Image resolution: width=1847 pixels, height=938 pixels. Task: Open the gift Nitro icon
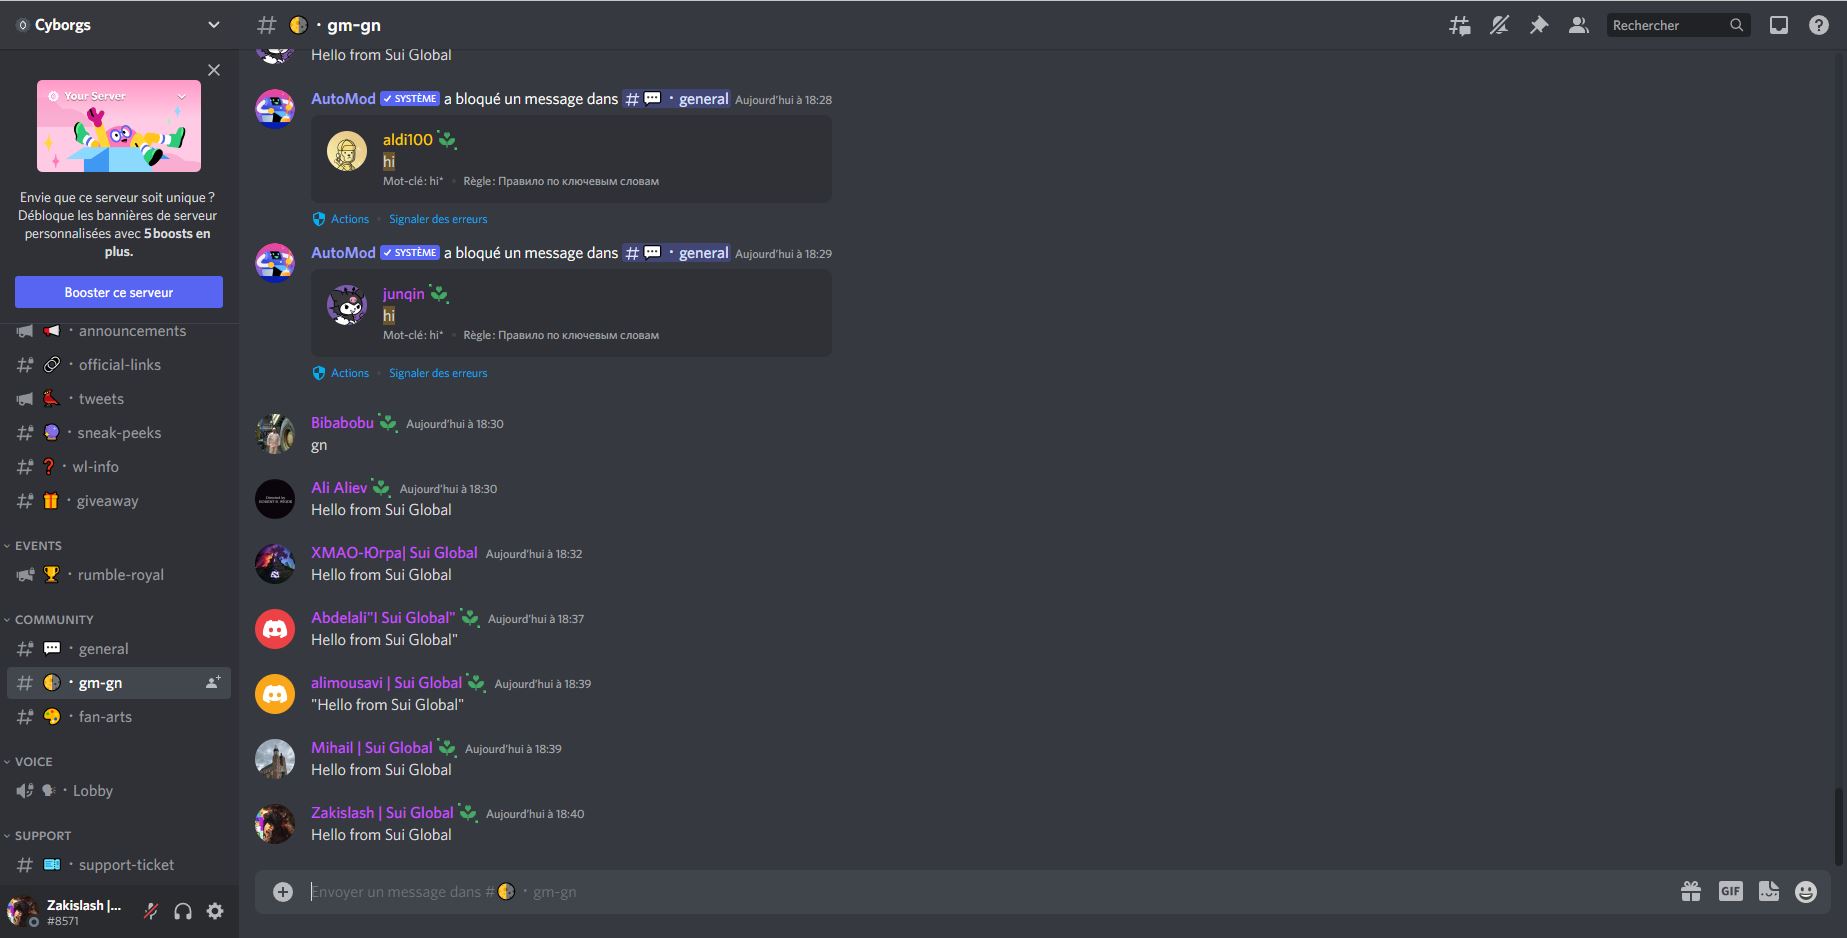click(x=1691, y=891)
